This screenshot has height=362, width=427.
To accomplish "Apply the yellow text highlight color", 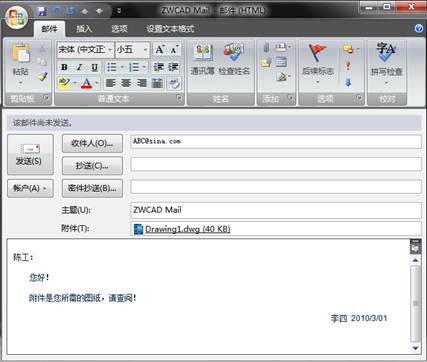I will [x=65, y=83].
